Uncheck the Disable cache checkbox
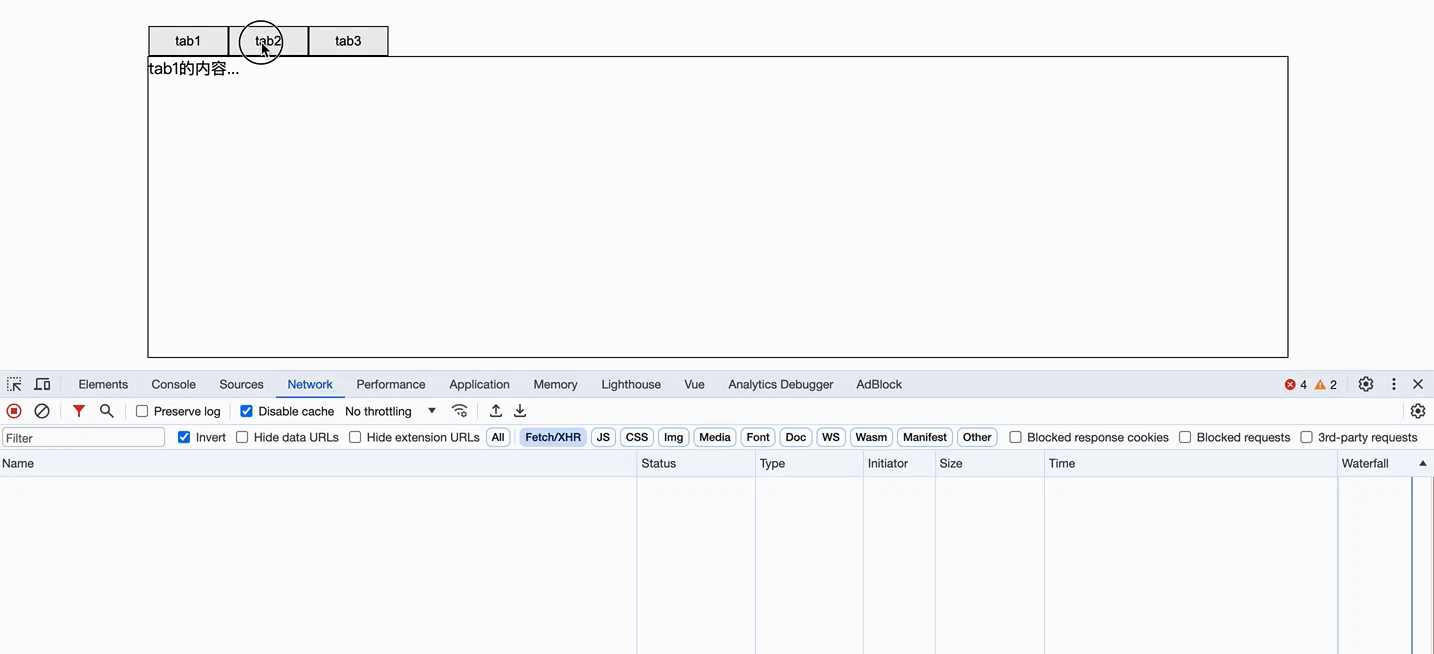This screenshot has width=1434, height=654. point(246,411)
